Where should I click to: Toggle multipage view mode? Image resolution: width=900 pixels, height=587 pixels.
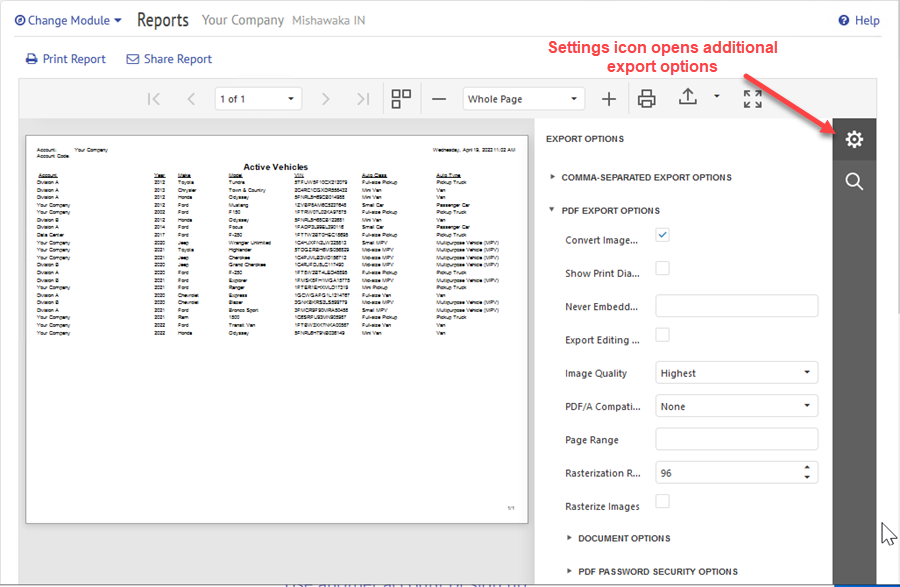(x=401, y=99)
